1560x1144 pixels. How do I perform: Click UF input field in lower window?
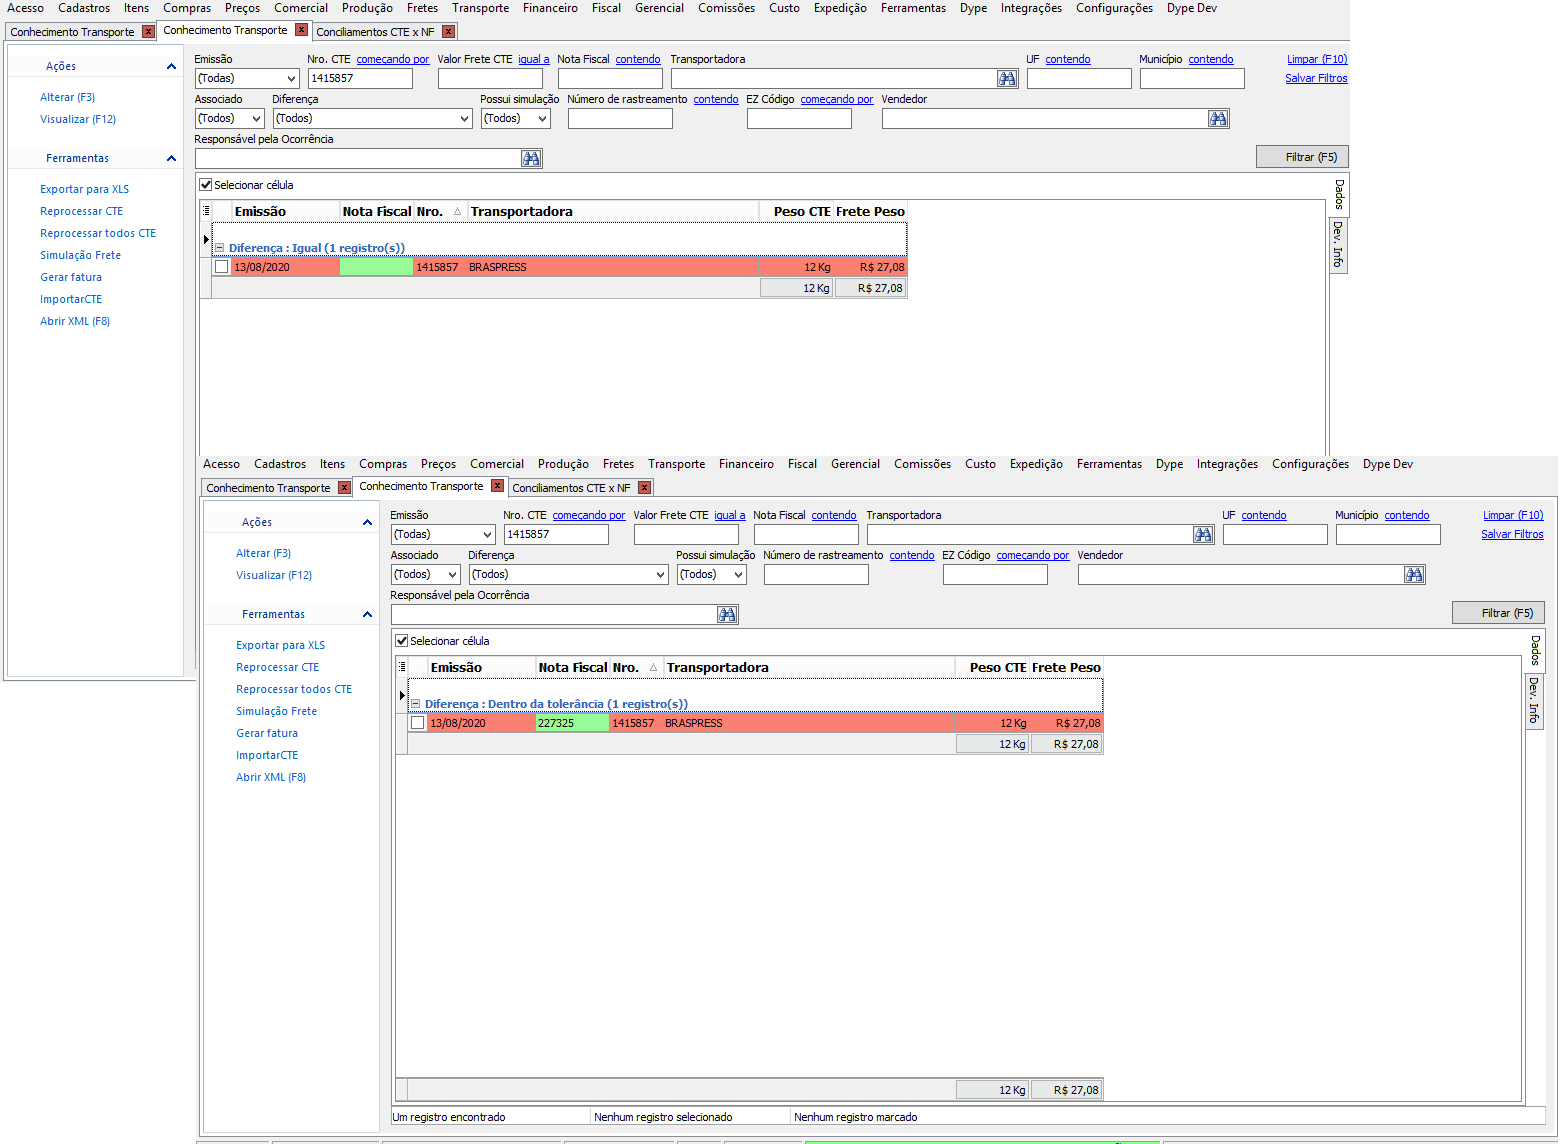click(1275, 535)
